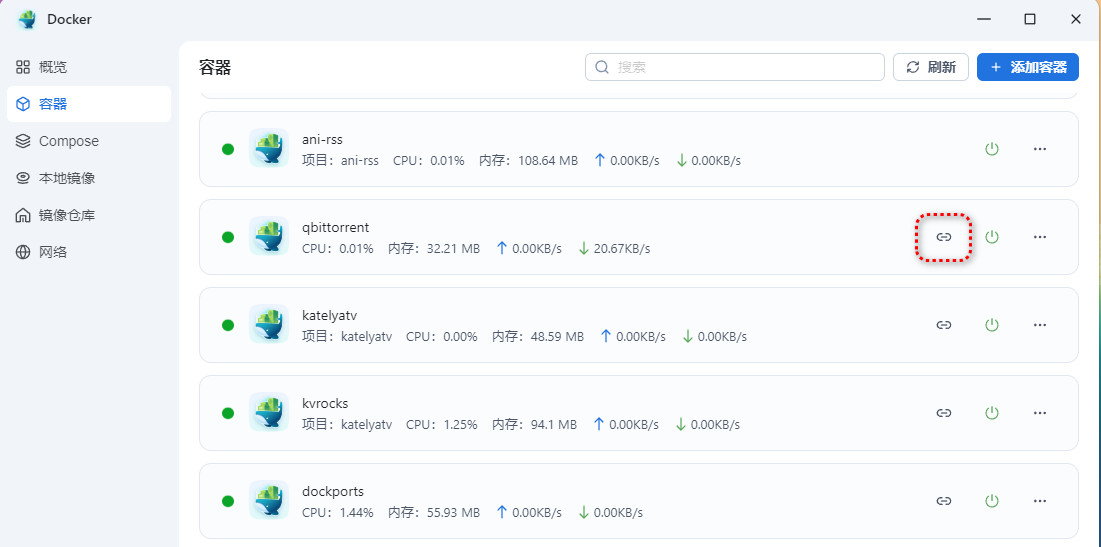Open the qbittorrent container web link
Screen dimensions: 1101x547
(943, 237)
